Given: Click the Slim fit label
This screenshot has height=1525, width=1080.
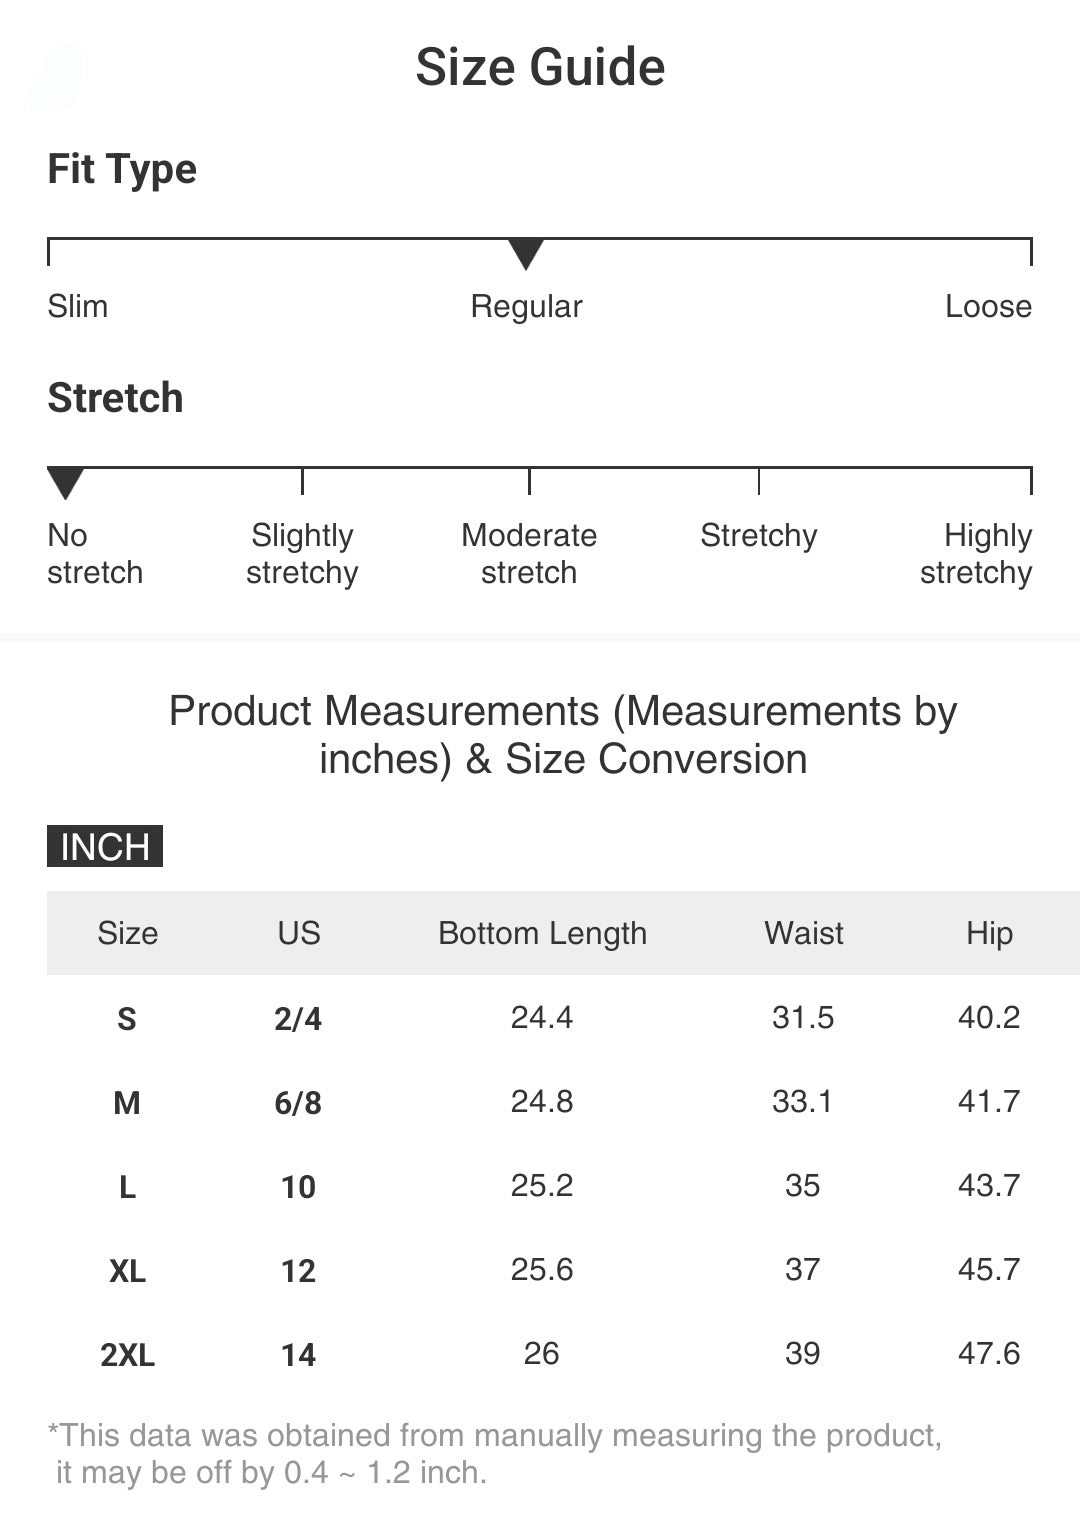Looking at the screenshot, I should pyautogui.click(x=78, y=306).
